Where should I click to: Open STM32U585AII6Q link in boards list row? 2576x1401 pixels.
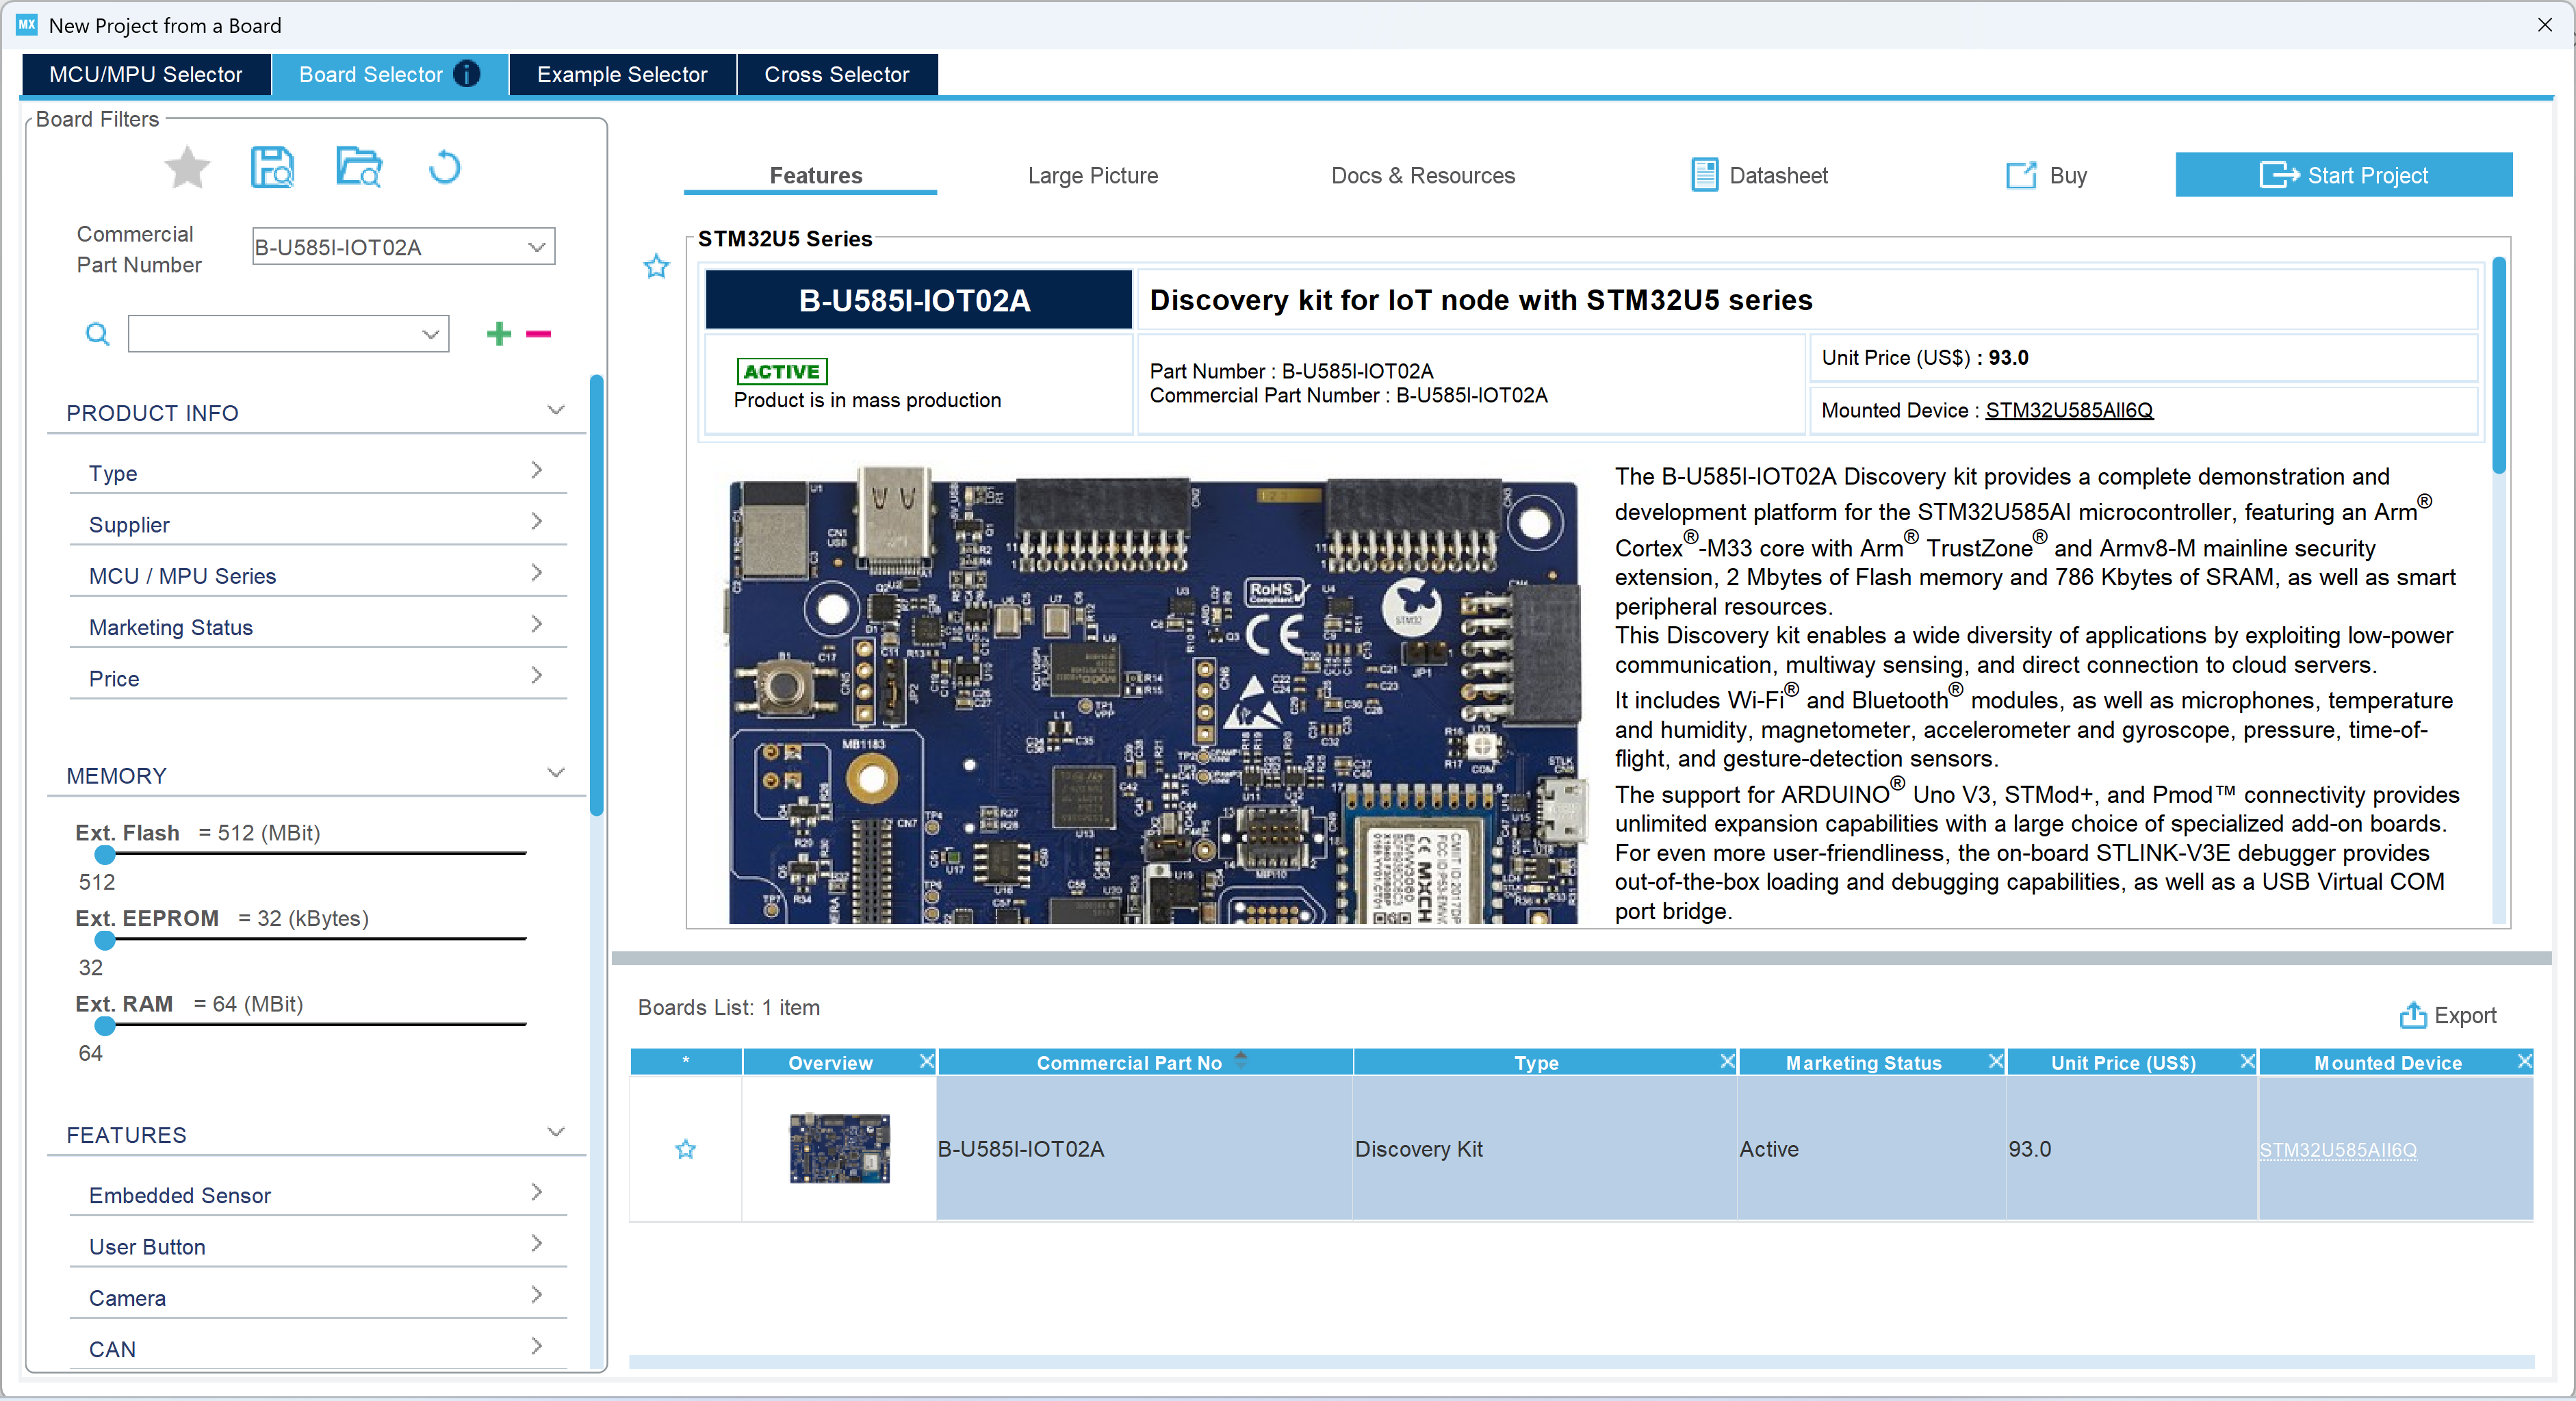click(x=2337, y=1150)
